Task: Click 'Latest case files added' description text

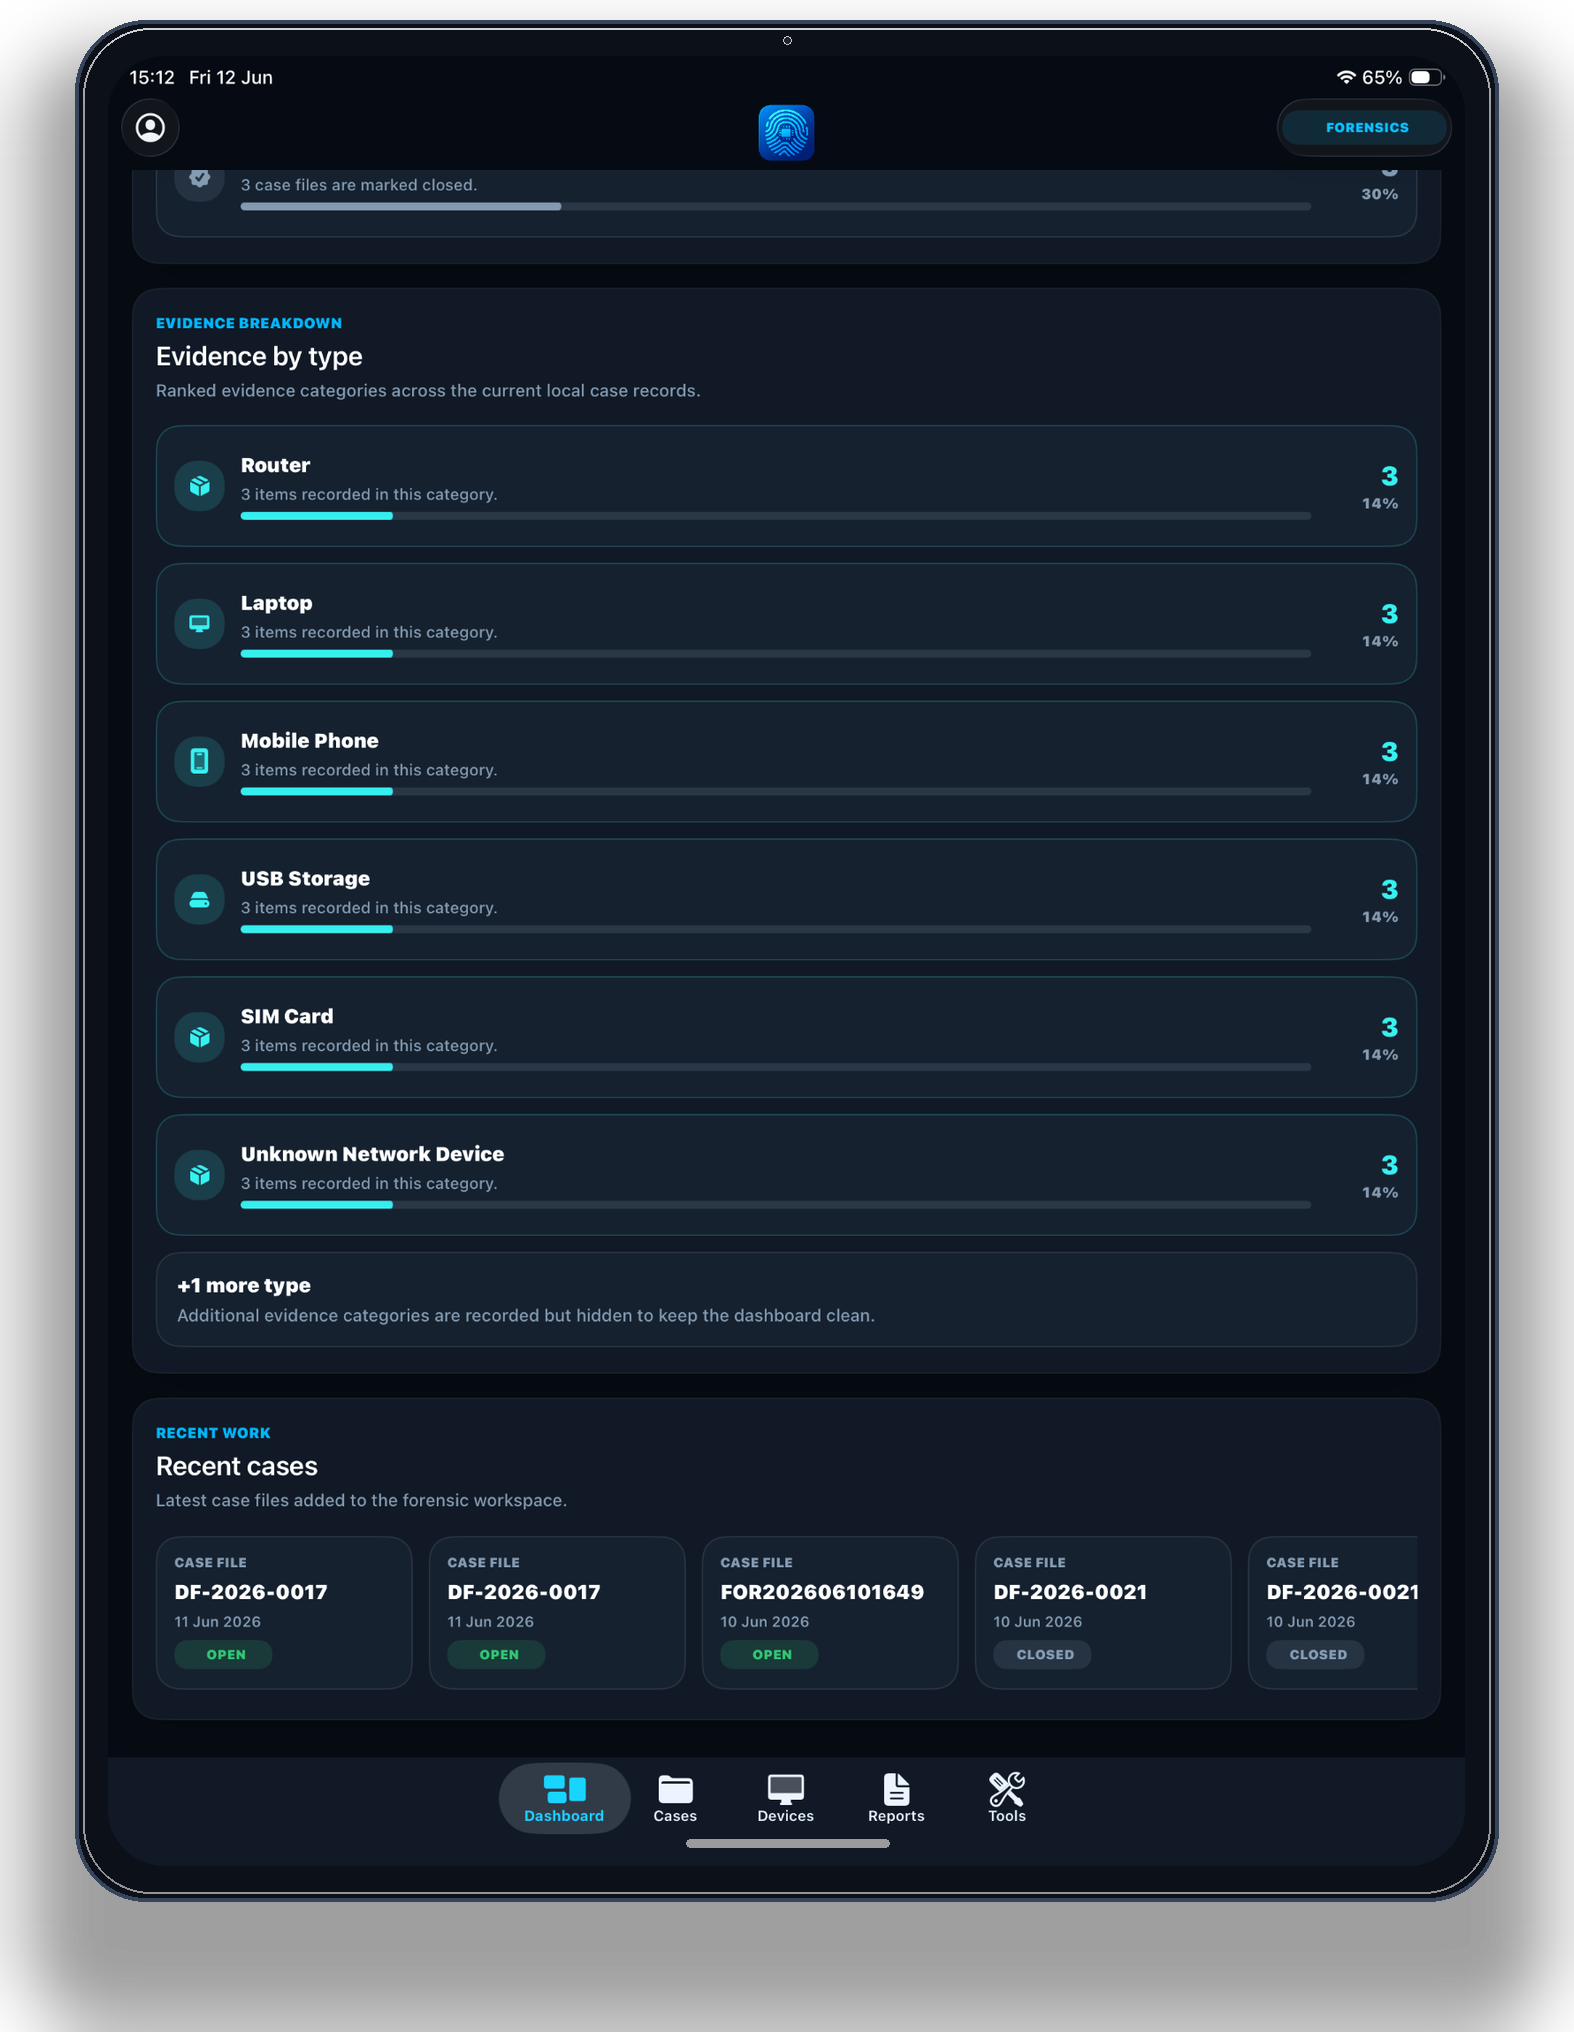Action: [361, 1500]
